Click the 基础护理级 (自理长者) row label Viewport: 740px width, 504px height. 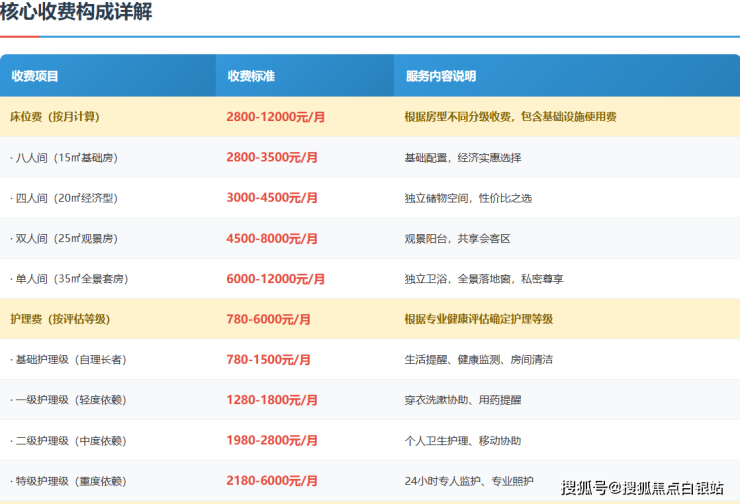tap(68, 360)
